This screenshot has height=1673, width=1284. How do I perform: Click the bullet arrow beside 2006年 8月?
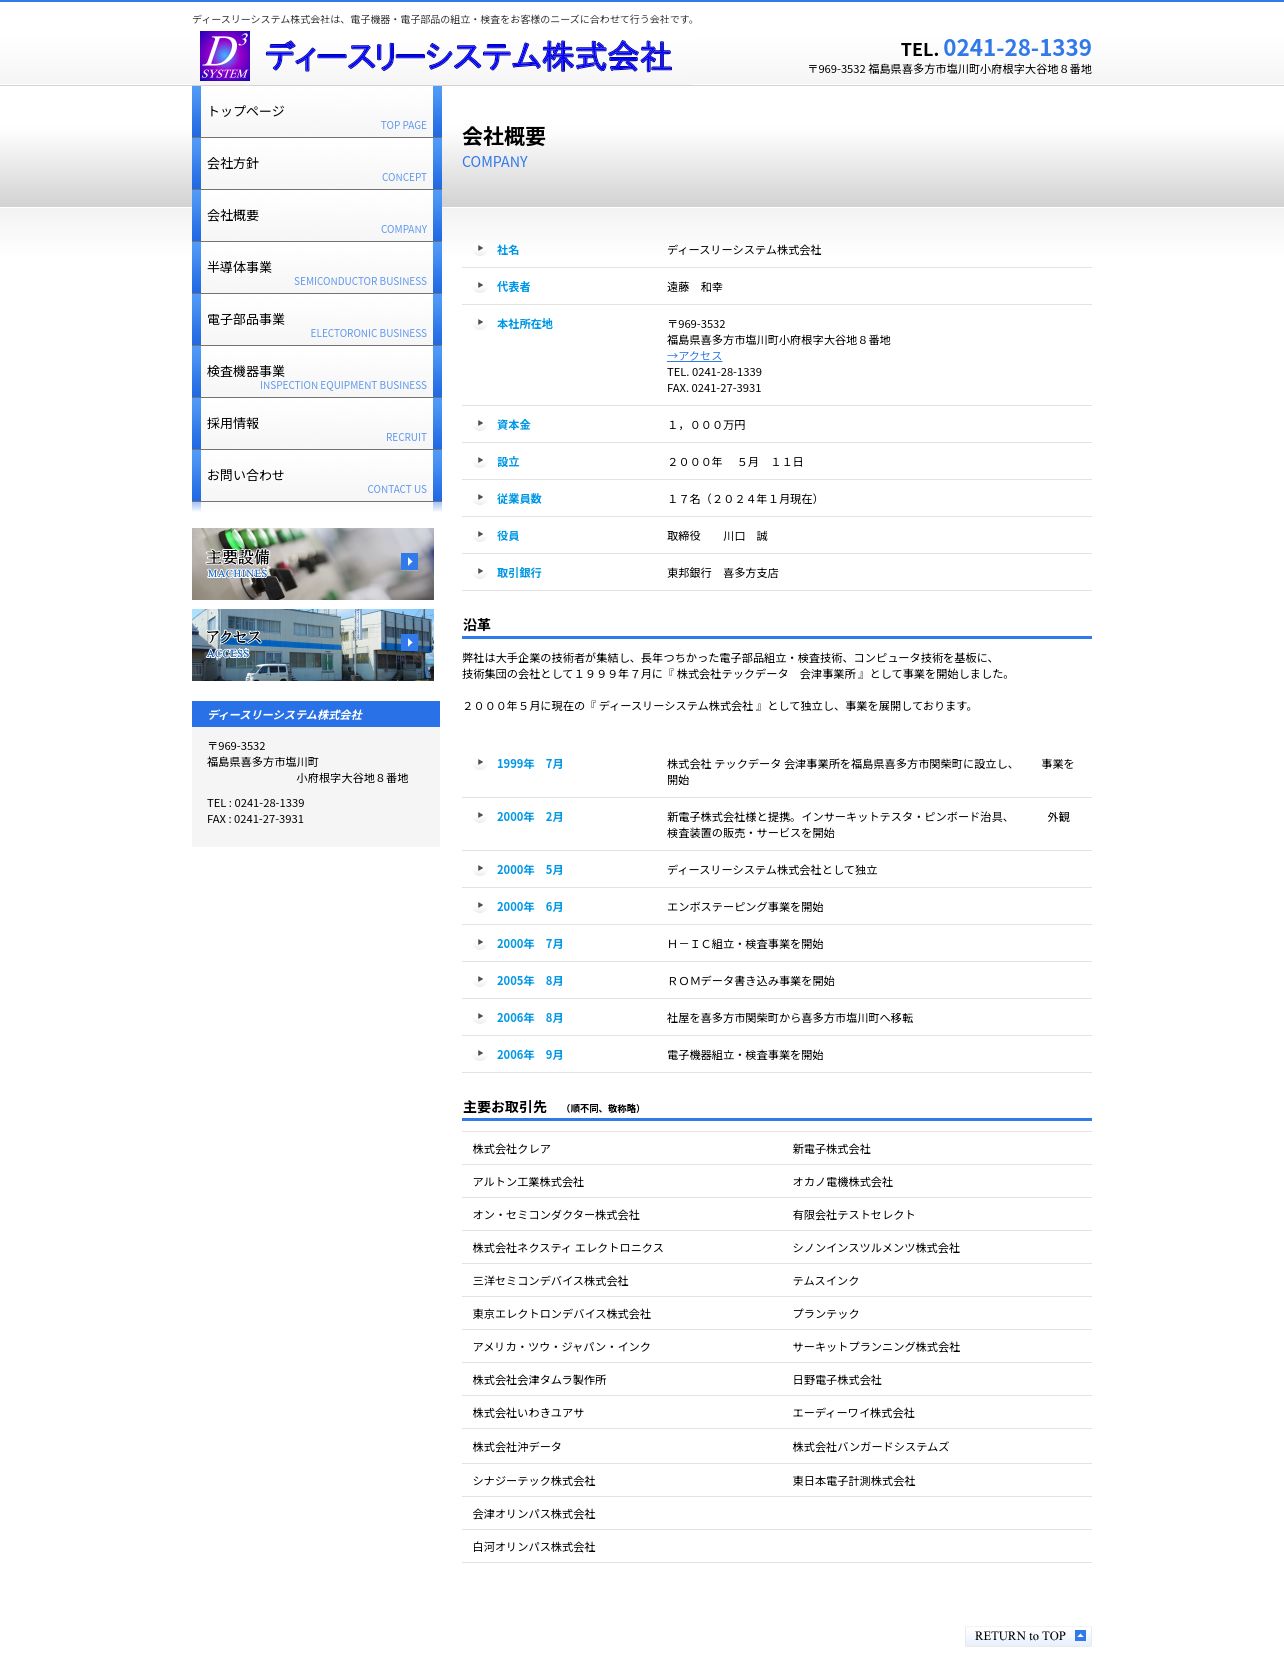480,1017
